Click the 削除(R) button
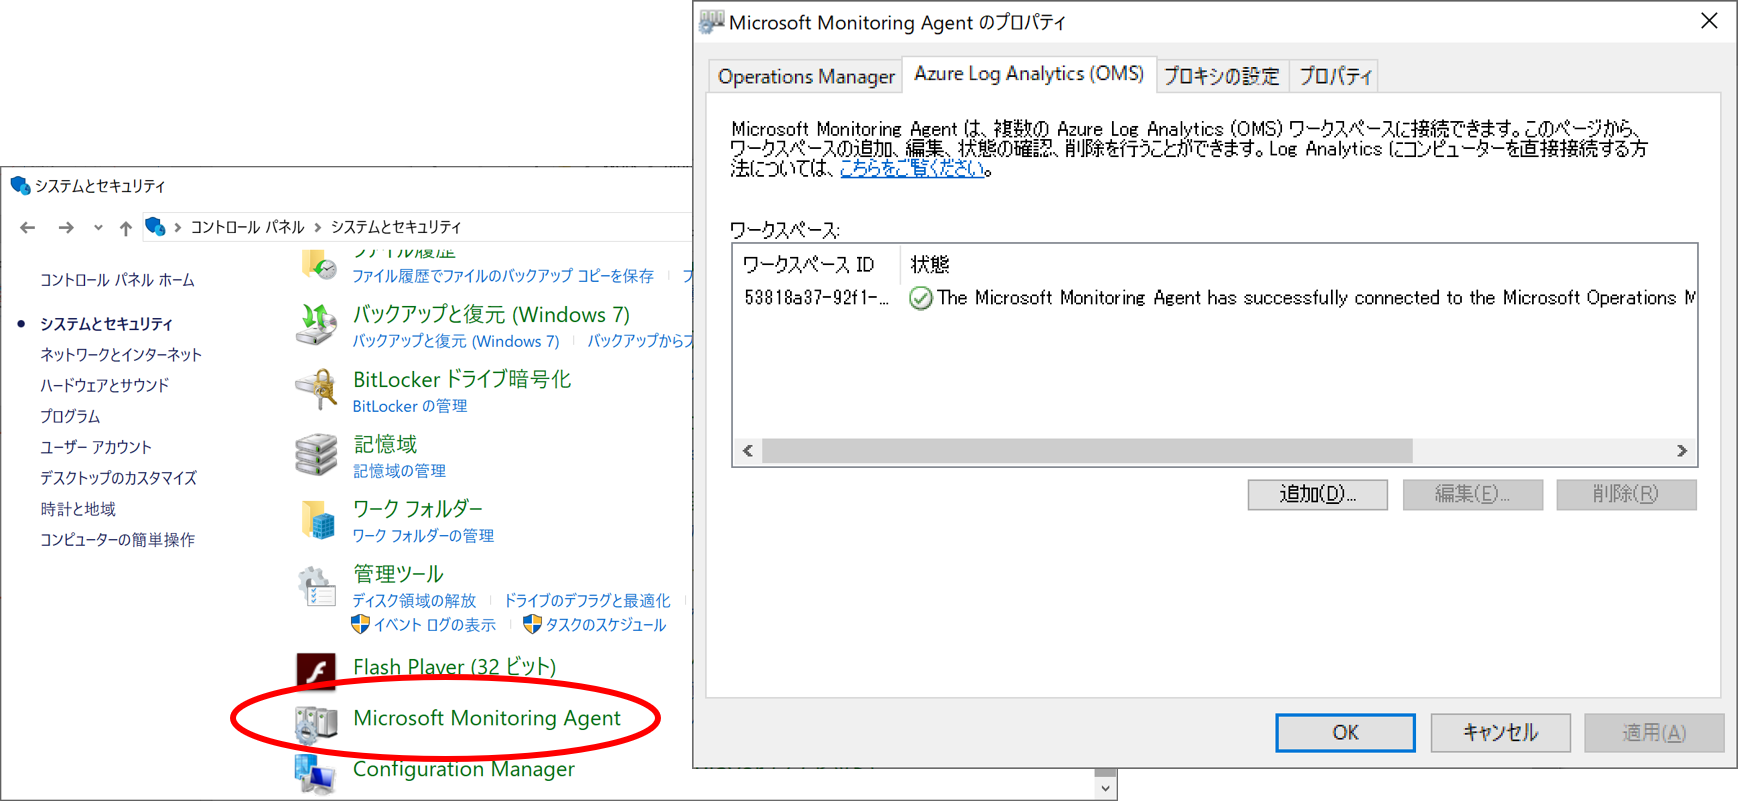The height and width of the screenshot is (801, 1738). tap(1626, 494)
